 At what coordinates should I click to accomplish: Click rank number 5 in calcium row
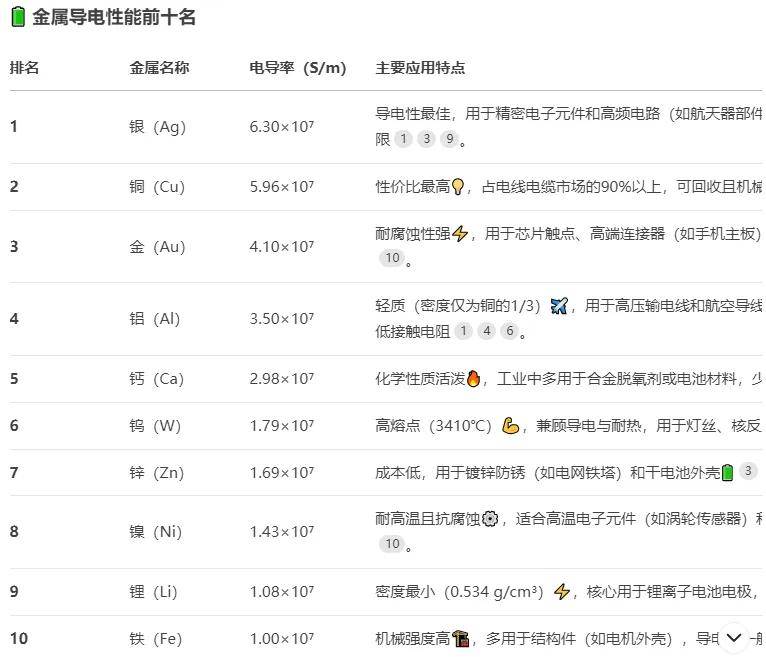(14, 379)
